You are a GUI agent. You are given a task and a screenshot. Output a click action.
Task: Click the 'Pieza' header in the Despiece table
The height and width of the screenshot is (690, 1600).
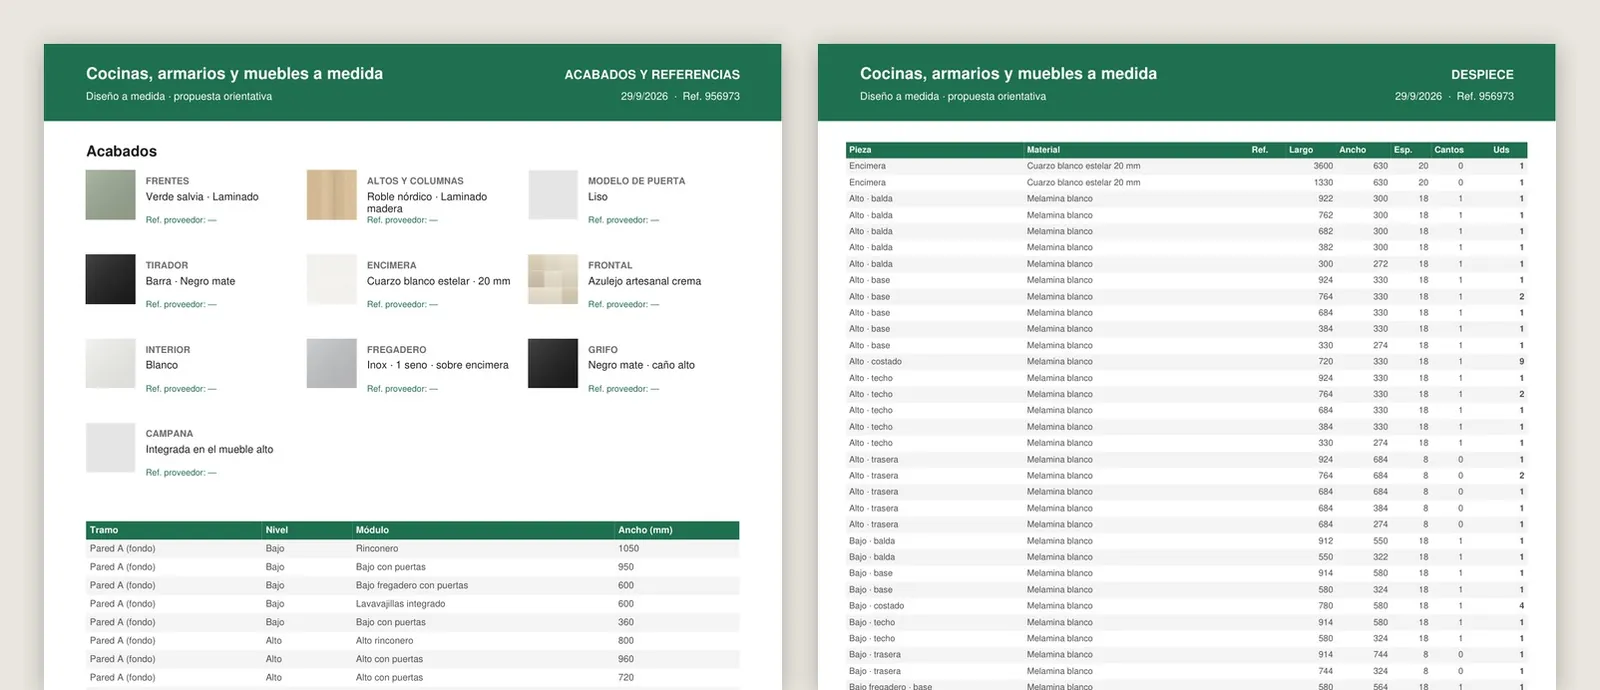pos(860,150)
